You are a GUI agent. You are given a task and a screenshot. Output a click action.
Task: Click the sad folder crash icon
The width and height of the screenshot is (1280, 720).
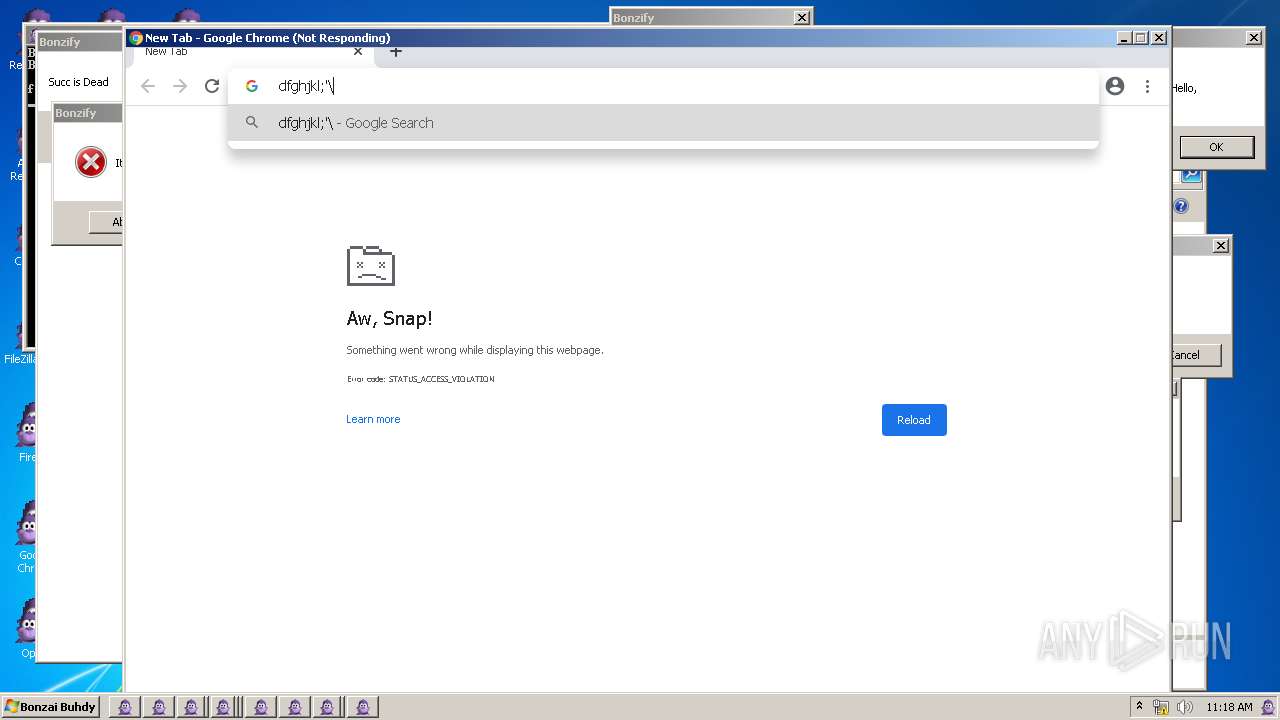point(371,265)
